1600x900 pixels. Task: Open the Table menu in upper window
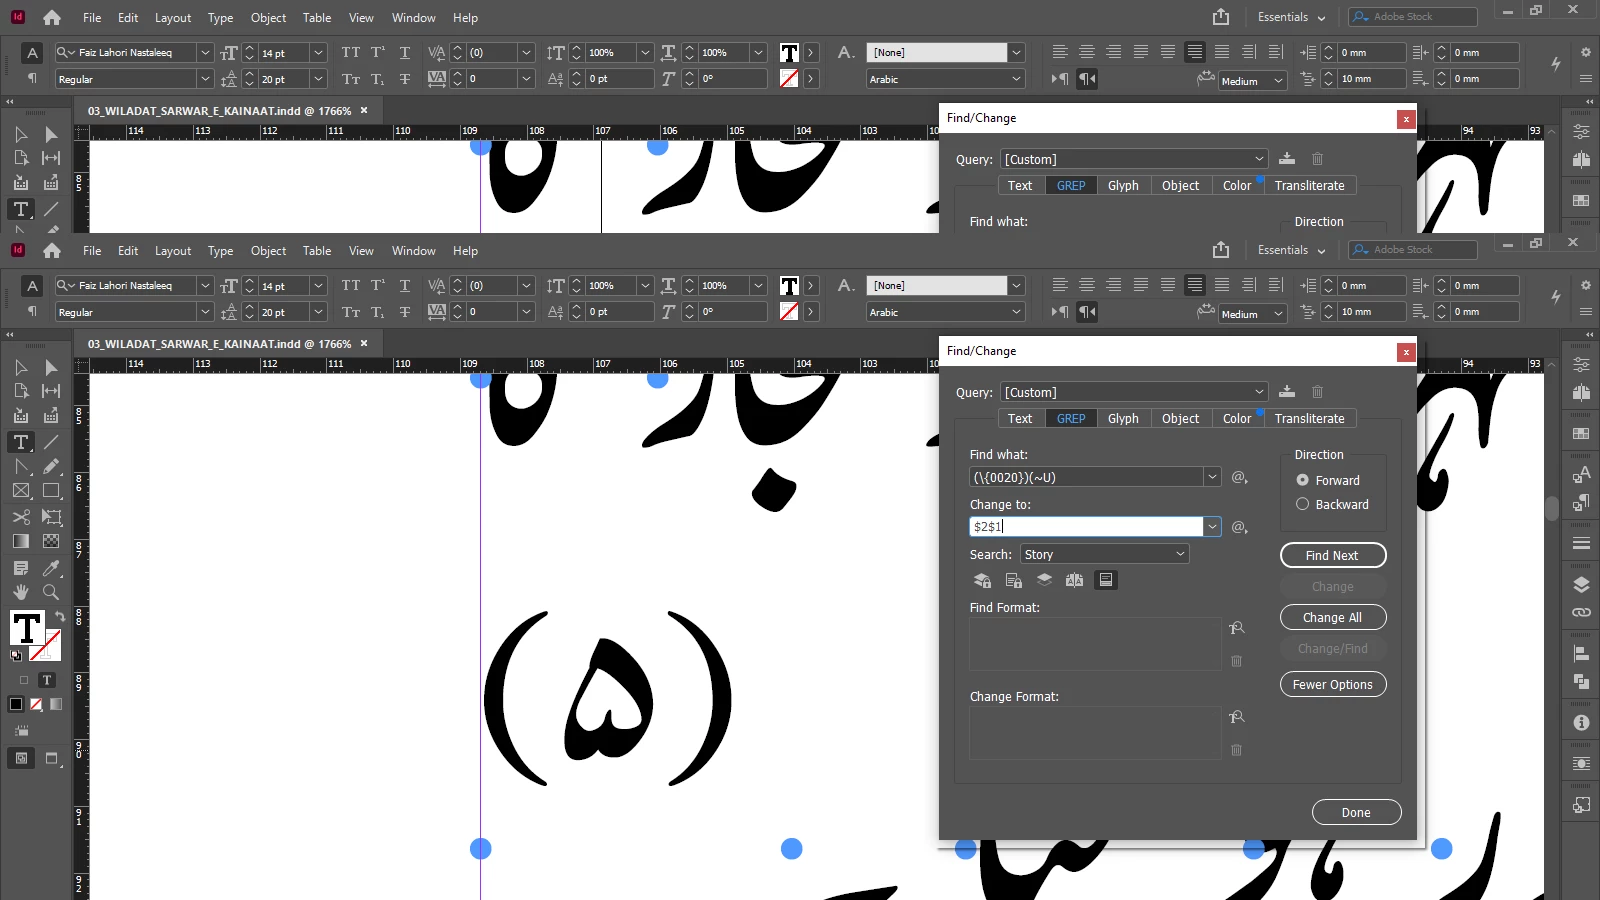click(317, 18)
